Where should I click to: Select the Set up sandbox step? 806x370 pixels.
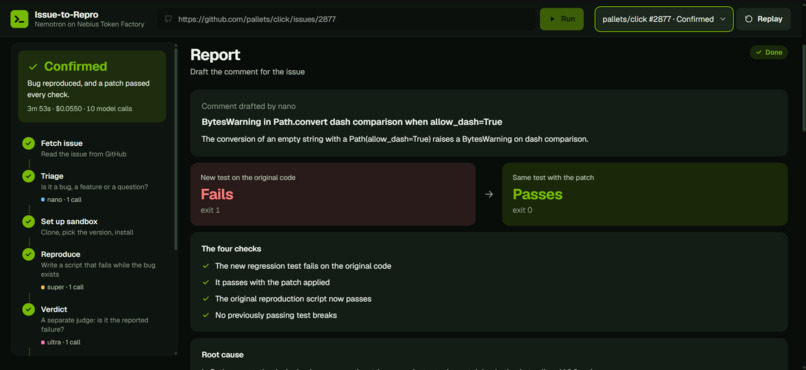[93, 227]
